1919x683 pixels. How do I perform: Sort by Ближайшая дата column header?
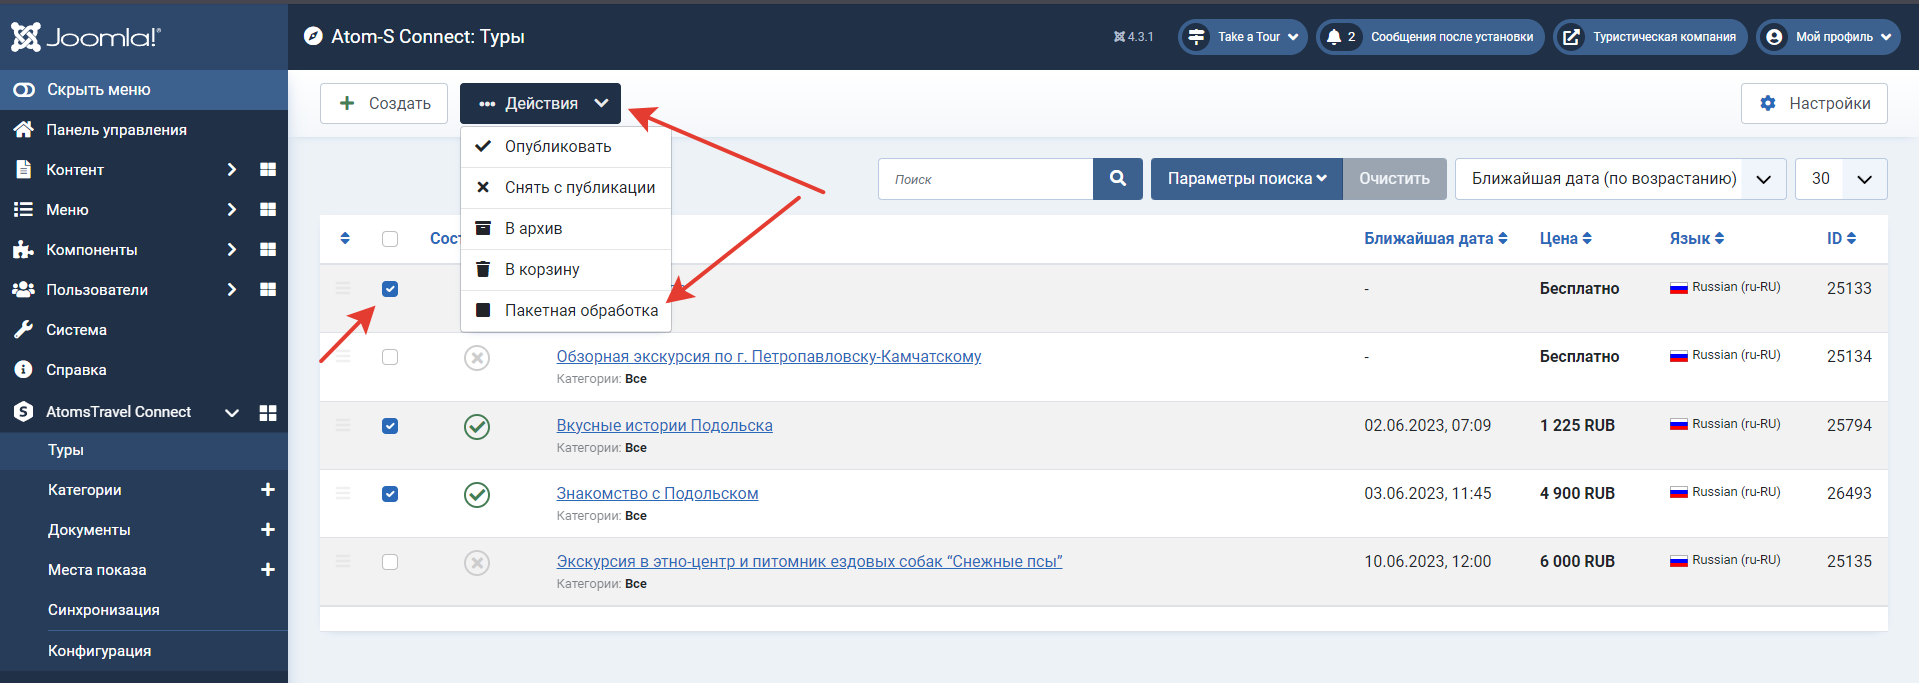click(x=1436, y=239)
